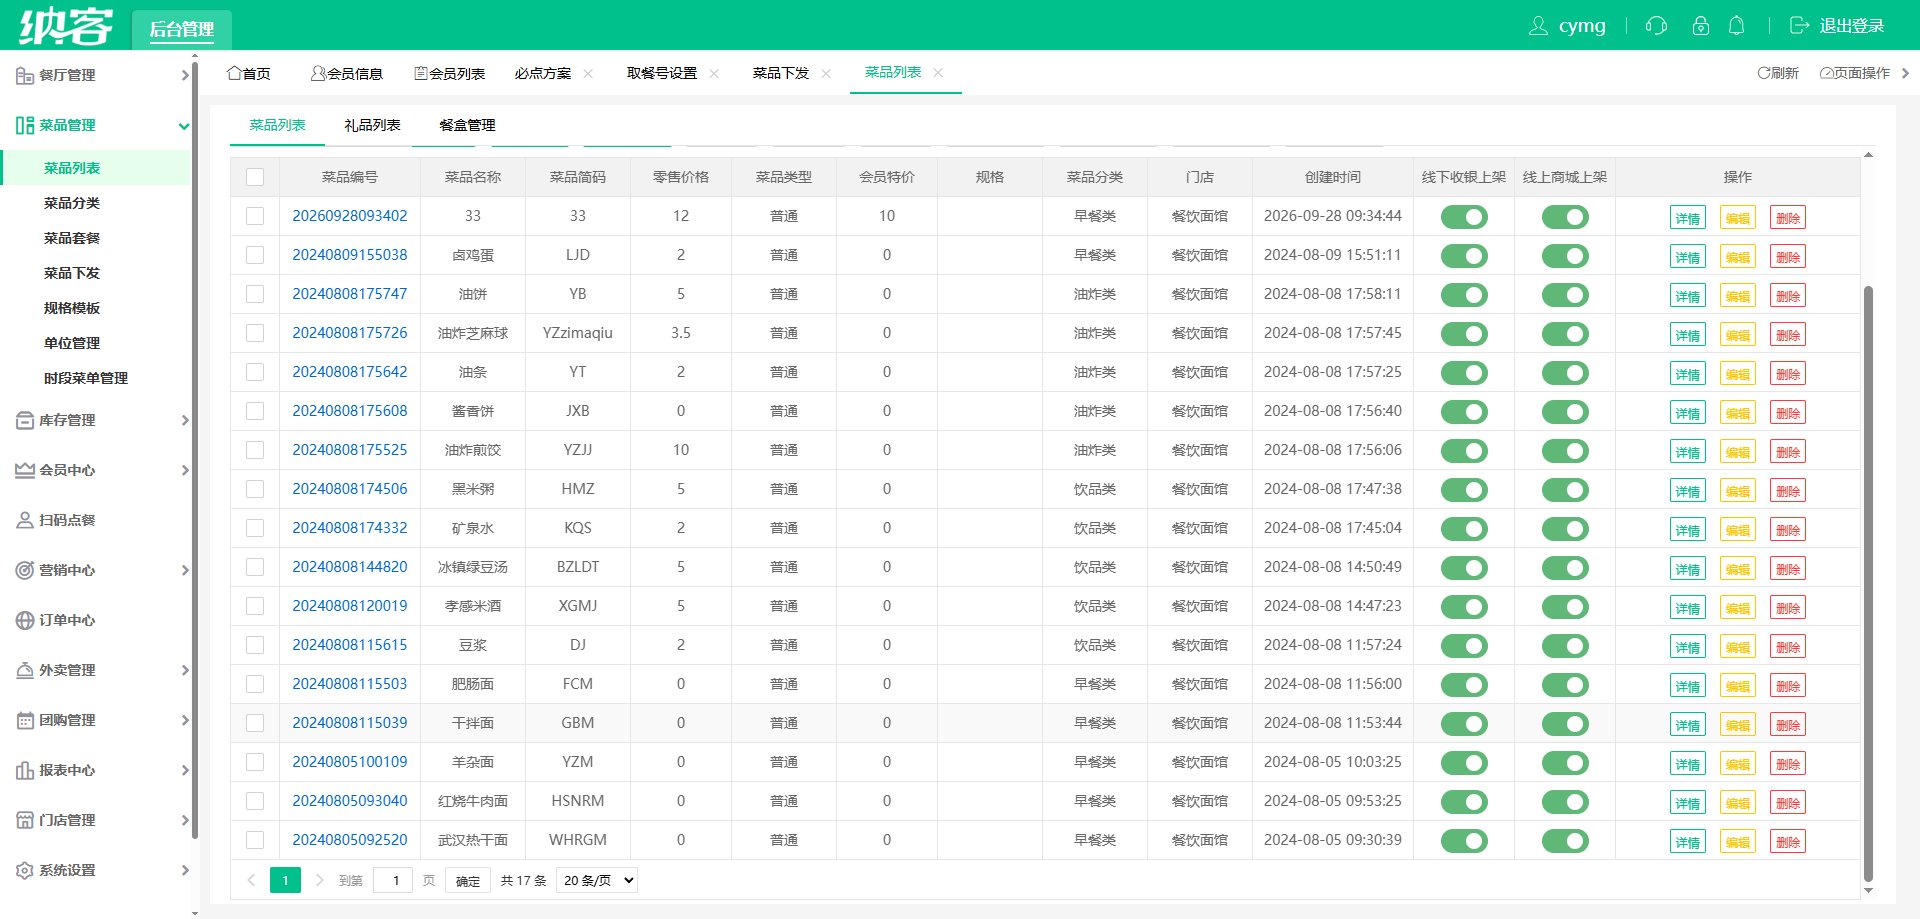Open the 会员信息 page tab

point(347,73)
